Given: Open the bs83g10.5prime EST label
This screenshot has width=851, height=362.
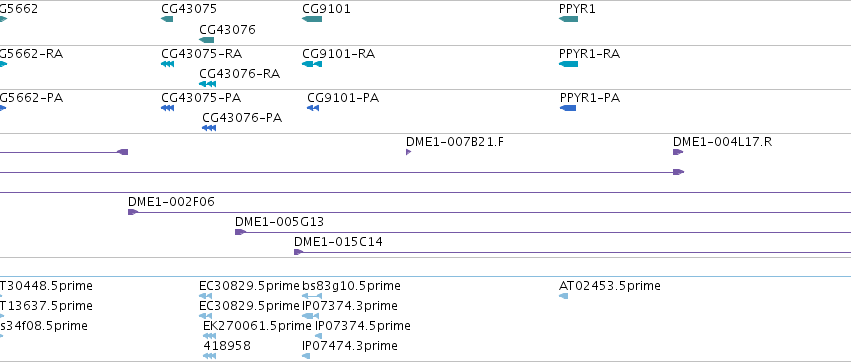Looking at the screenshot, I should point(351,286).
